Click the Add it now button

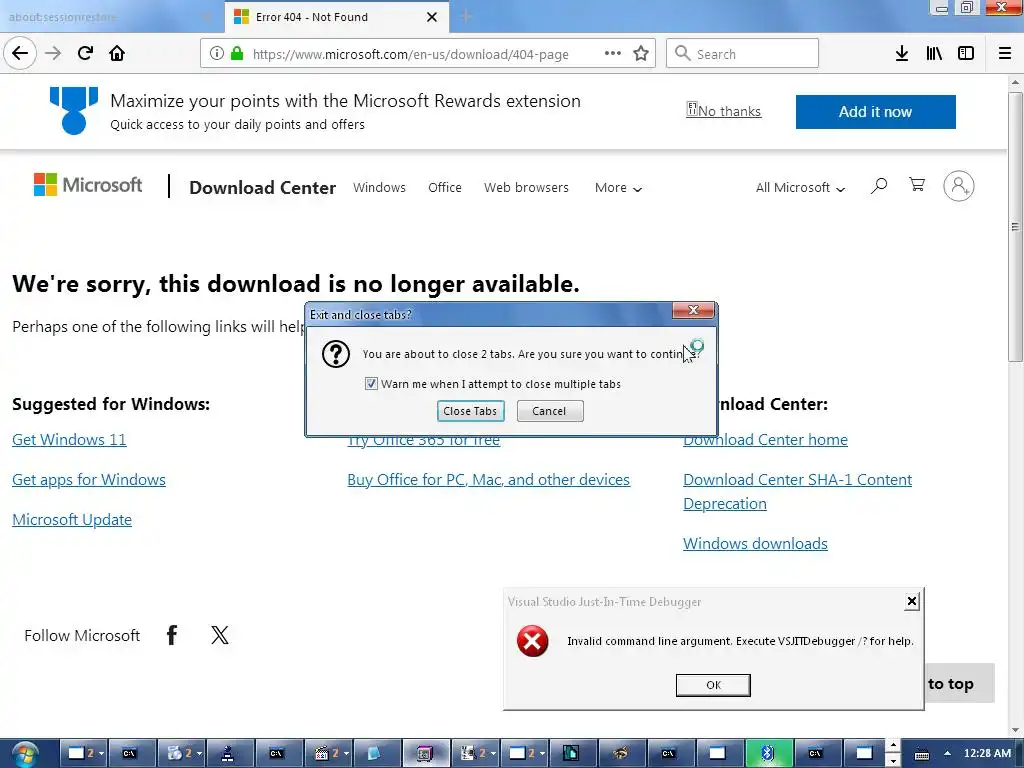875,112
